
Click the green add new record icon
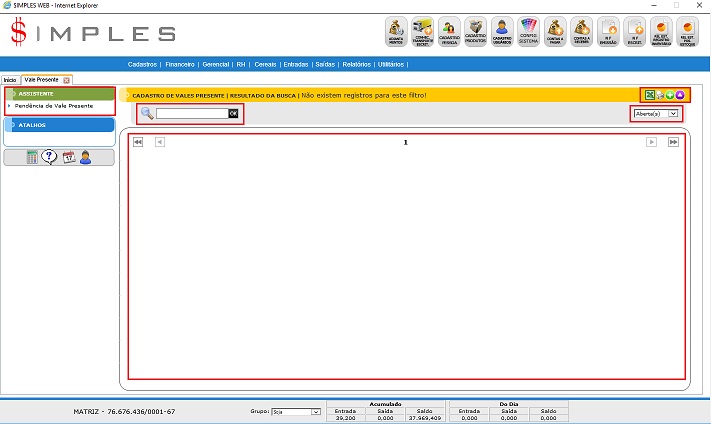pyautogui.click(x=670, y=95)
